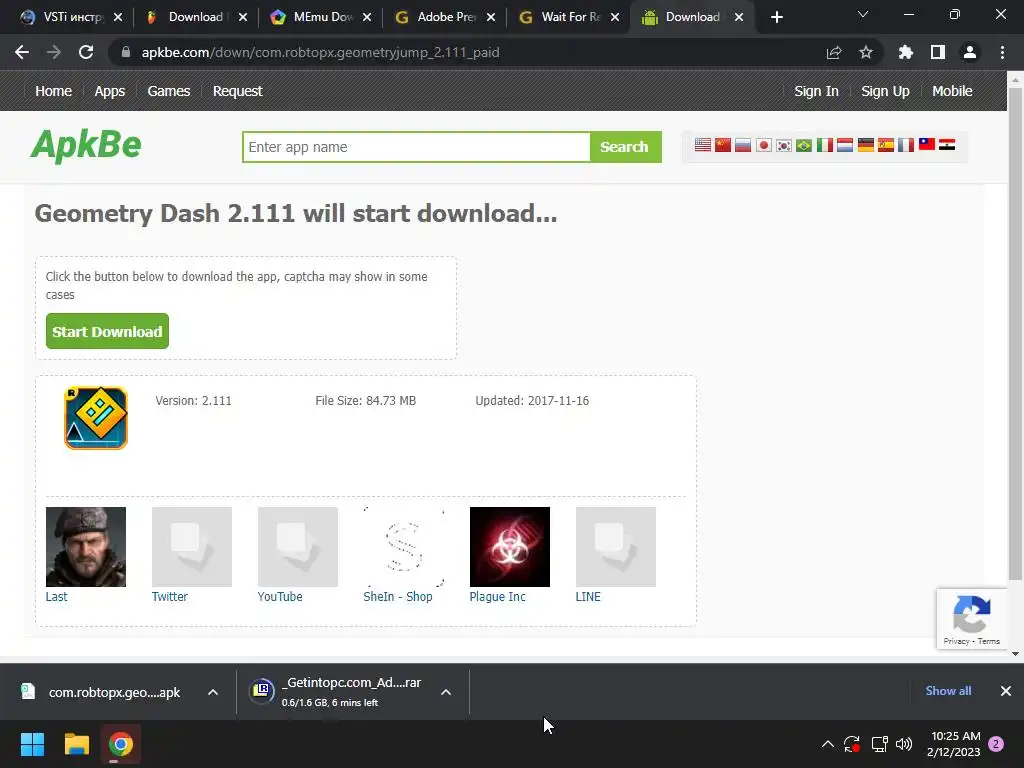The width and height of the screenshot is (1024, 768).
Task: Open the notification center badge
Action: click(996, 744)
